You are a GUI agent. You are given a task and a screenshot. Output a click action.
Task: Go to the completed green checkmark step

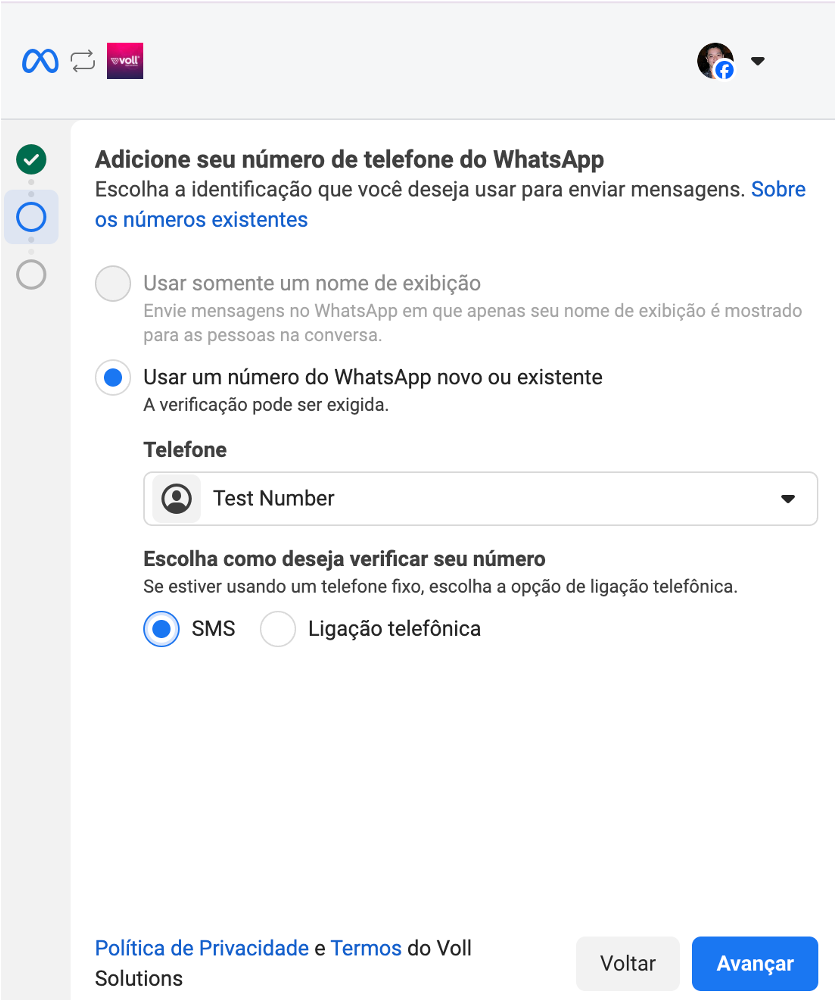[x=32, y=158]
